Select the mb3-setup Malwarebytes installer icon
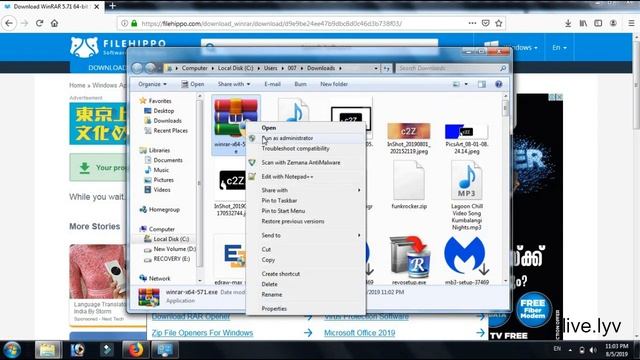 pyautogui.click(x=467, y=260)
